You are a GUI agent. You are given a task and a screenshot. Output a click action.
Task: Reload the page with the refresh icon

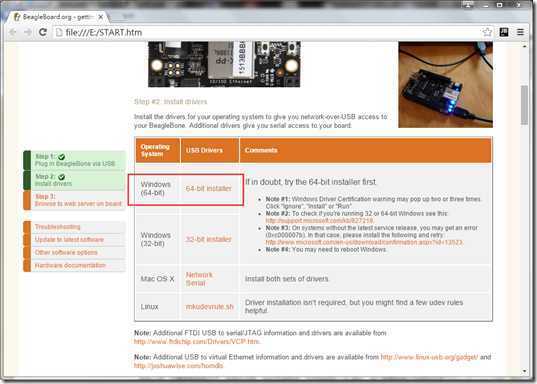click(43, 32)
